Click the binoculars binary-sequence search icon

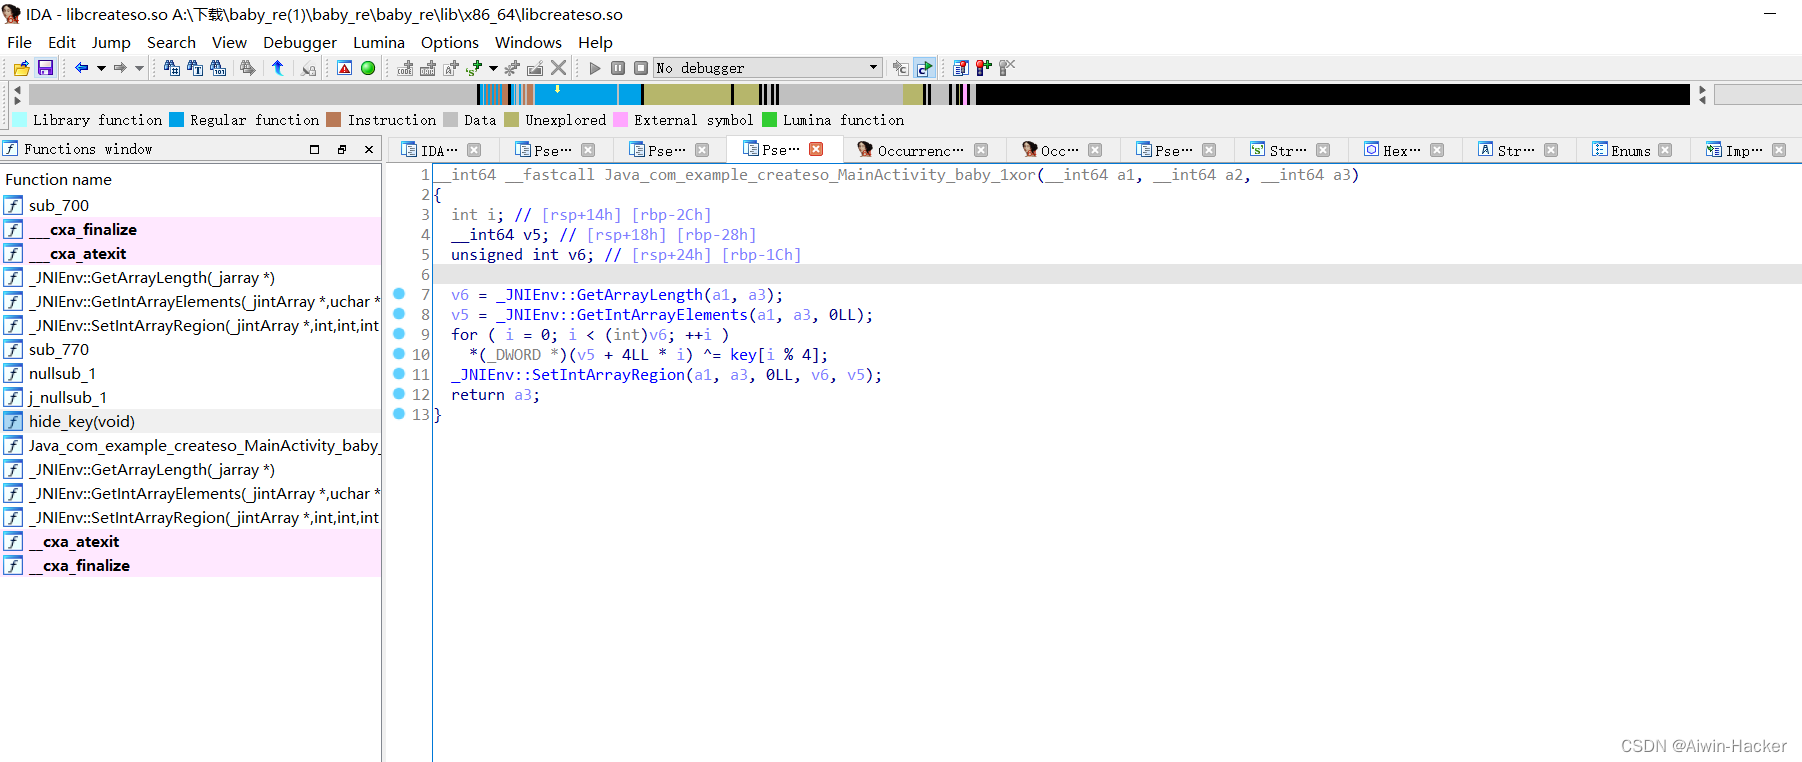pyautogui.click(x=218, y=68)
